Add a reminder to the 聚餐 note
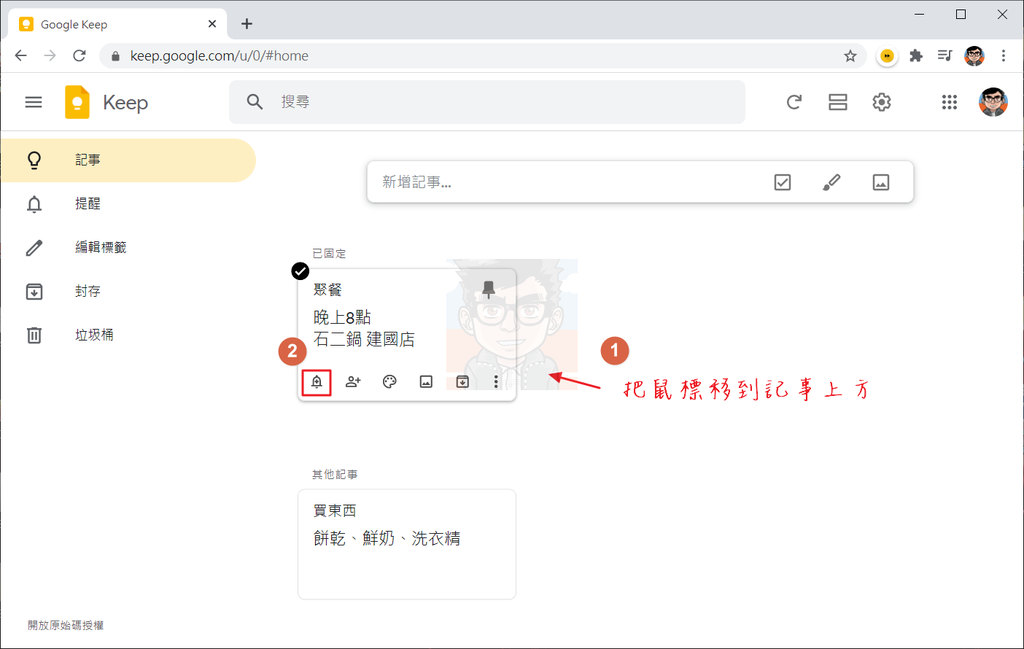 click(x=317, y=382)
